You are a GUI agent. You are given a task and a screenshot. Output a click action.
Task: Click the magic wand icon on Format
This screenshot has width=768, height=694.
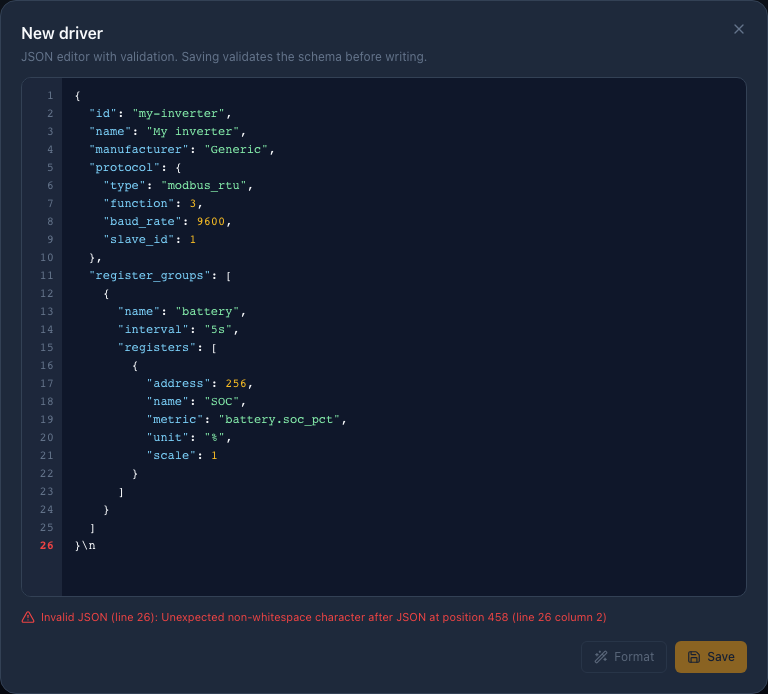pyautogui.click(x=601, y=657)
